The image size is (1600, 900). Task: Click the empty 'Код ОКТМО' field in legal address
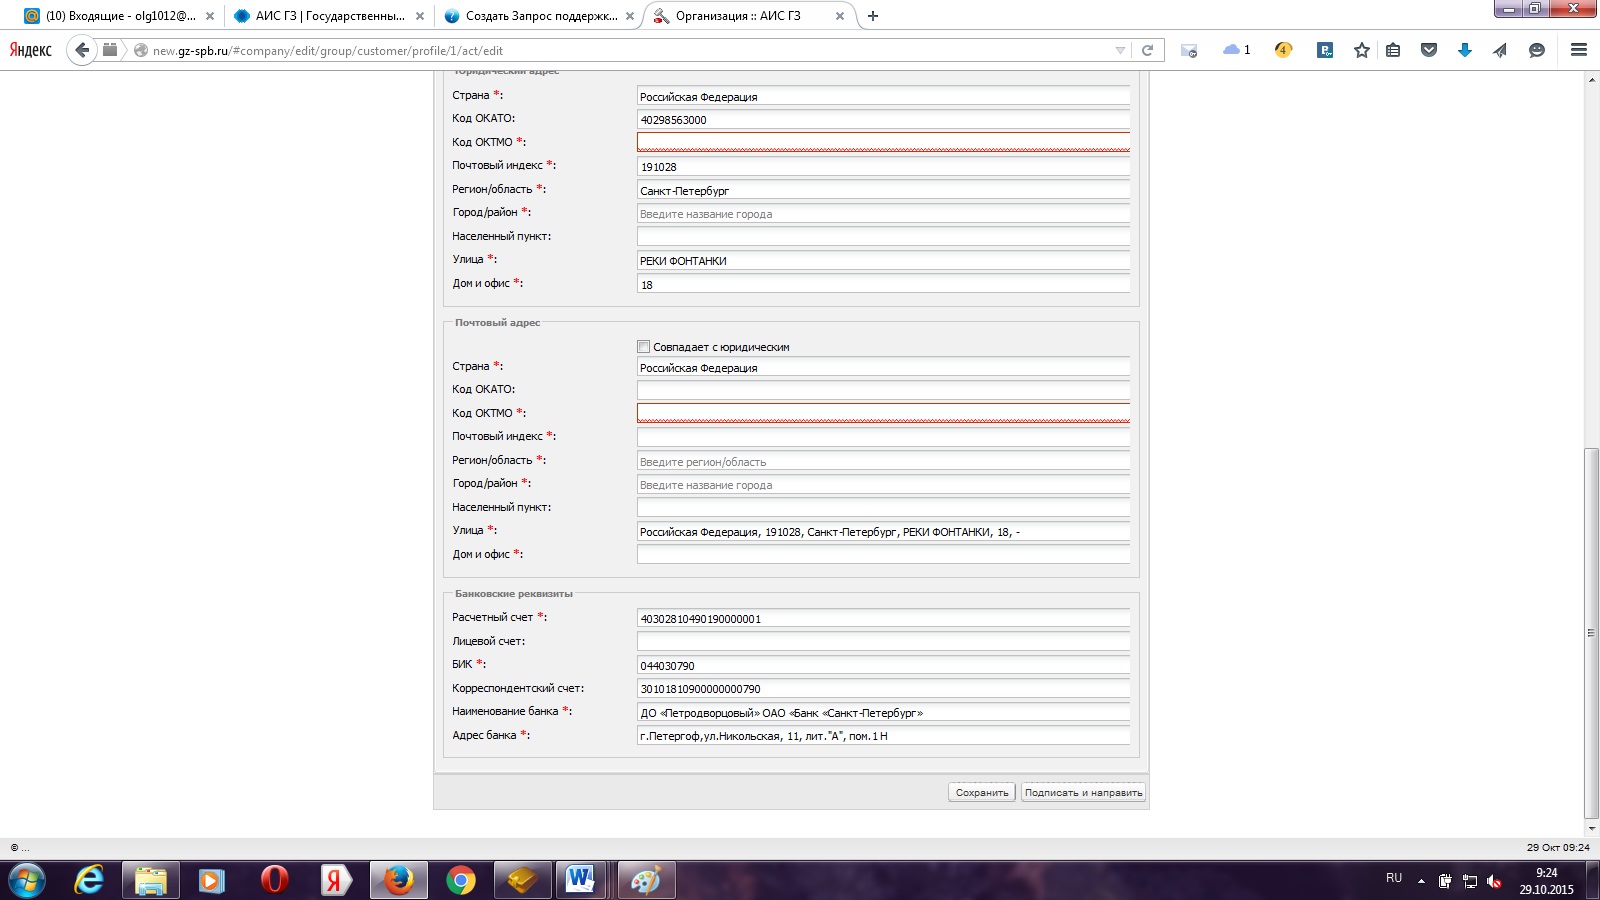[x=883, y=142]
